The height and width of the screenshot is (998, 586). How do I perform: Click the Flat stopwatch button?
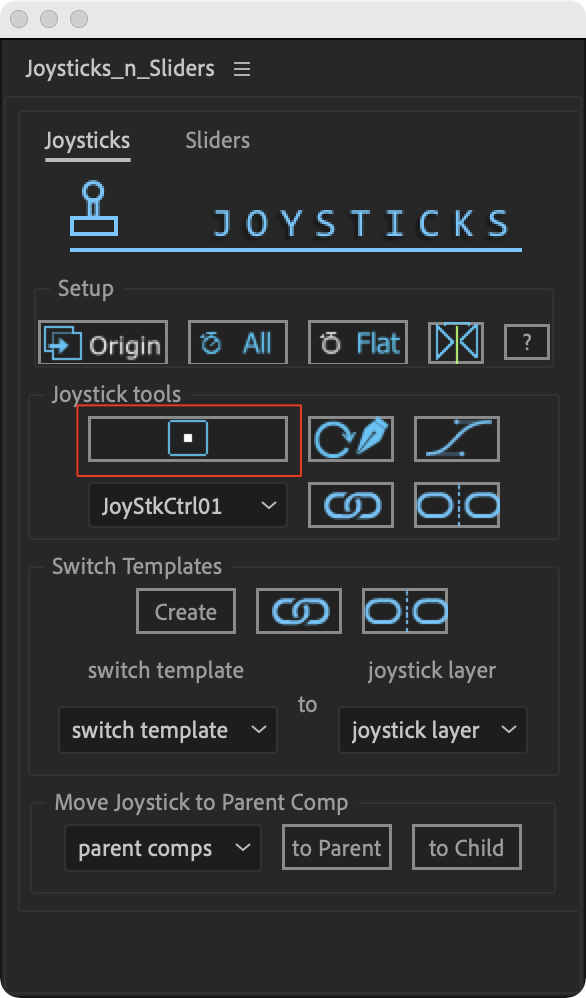click(358, 342)
